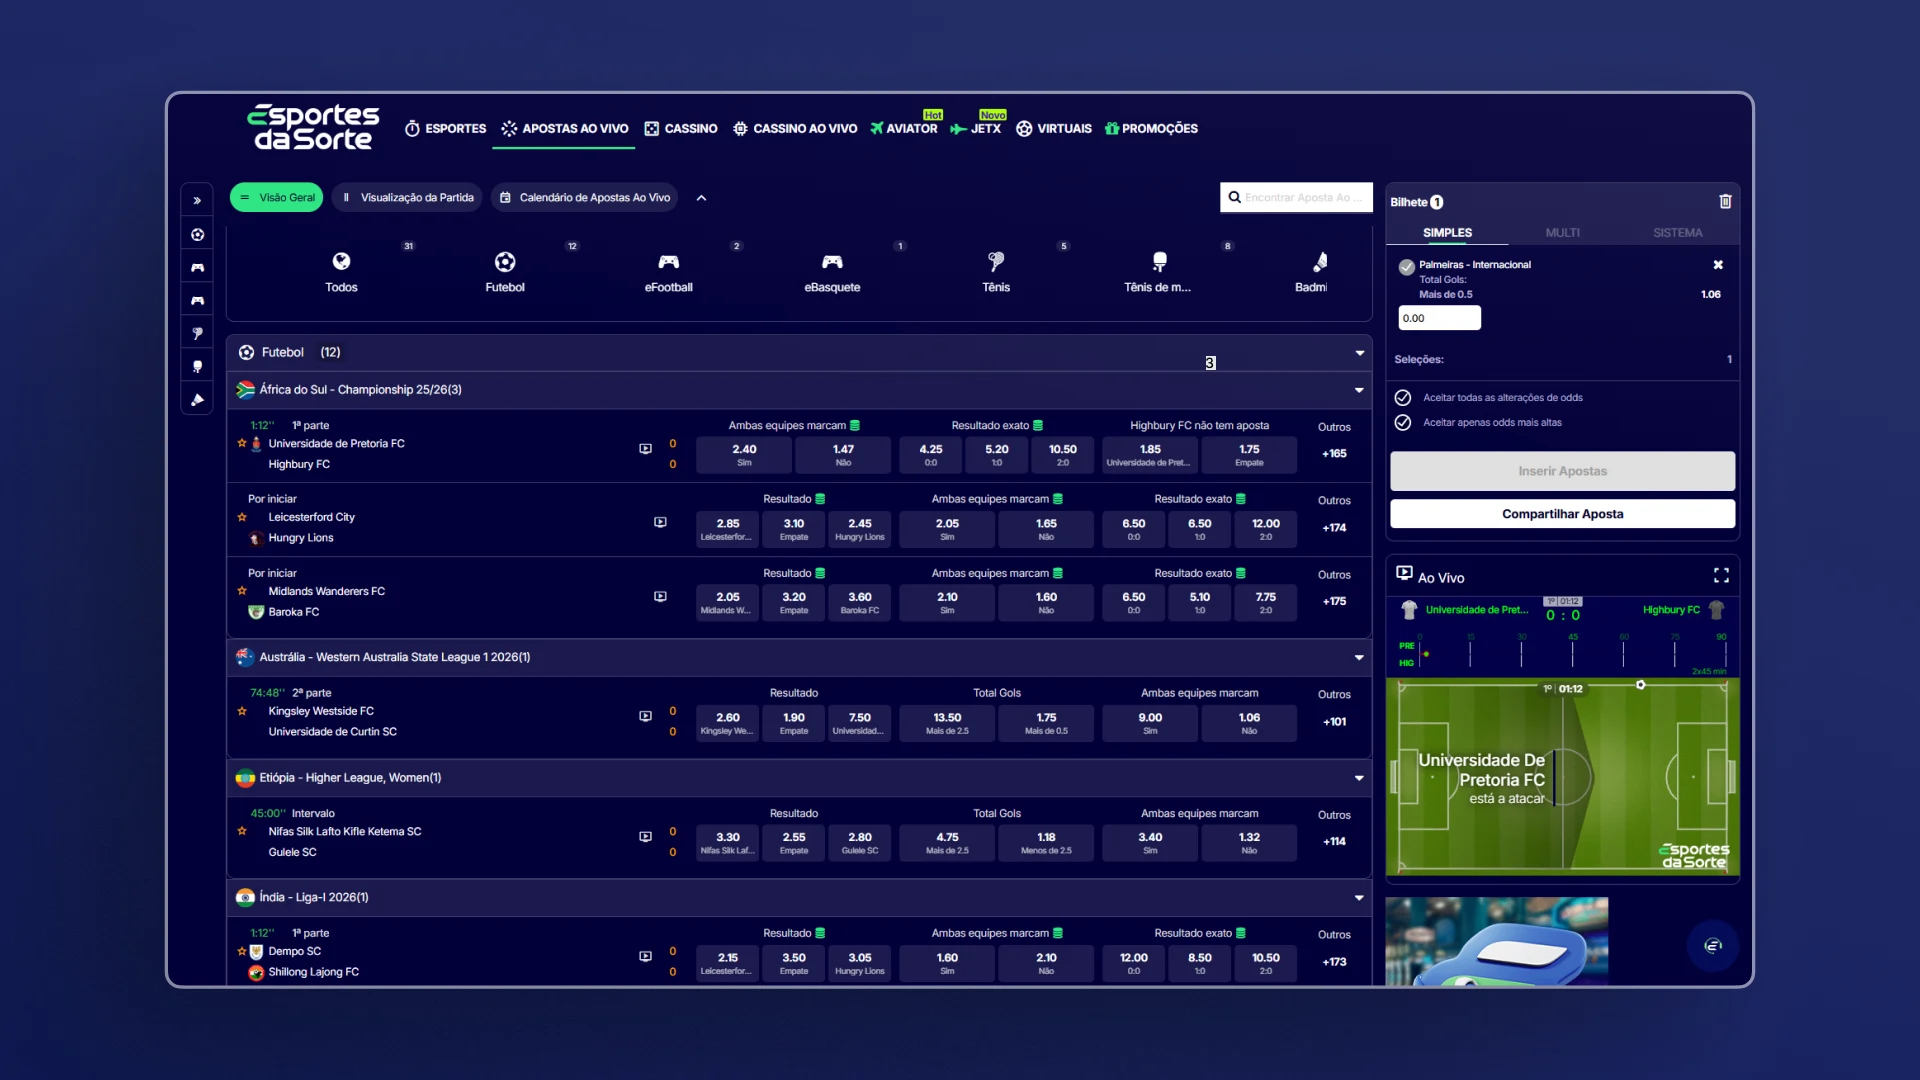Open CASSINO AO VIVO menu item

(x=795, y=129)
